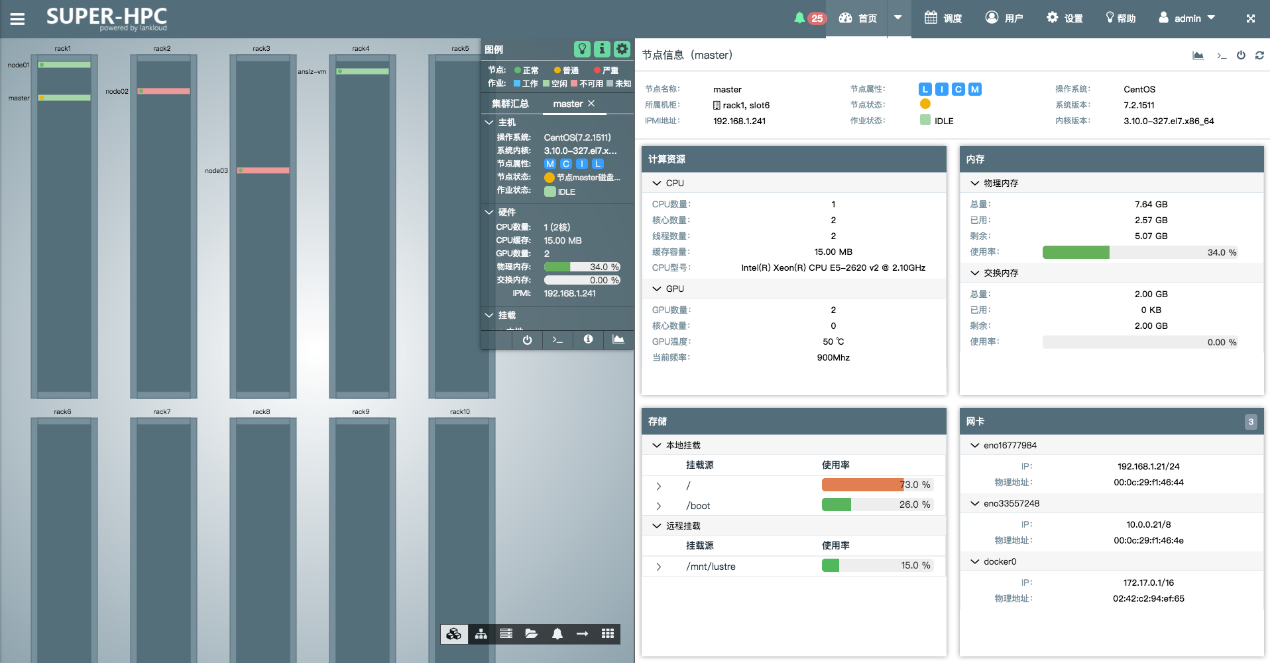1270x663 pixels.
Task: Switch to the 集群汇总 tab
Action: (510, 104)
